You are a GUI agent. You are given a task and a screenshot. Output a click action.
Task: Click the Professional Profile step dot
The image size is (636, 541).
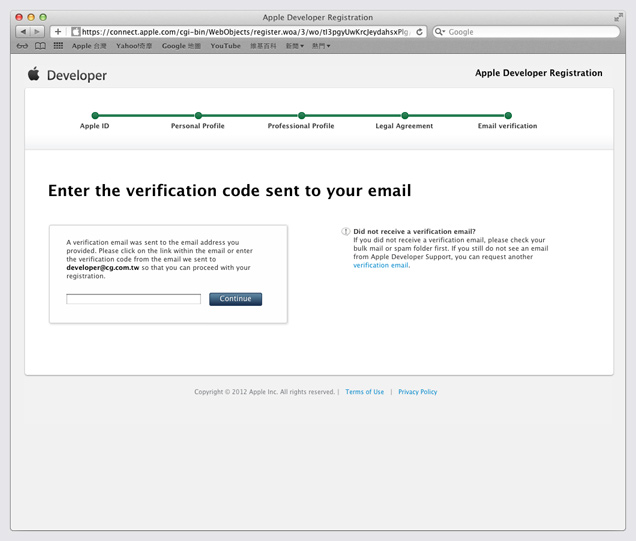click(x=301, y=116)
